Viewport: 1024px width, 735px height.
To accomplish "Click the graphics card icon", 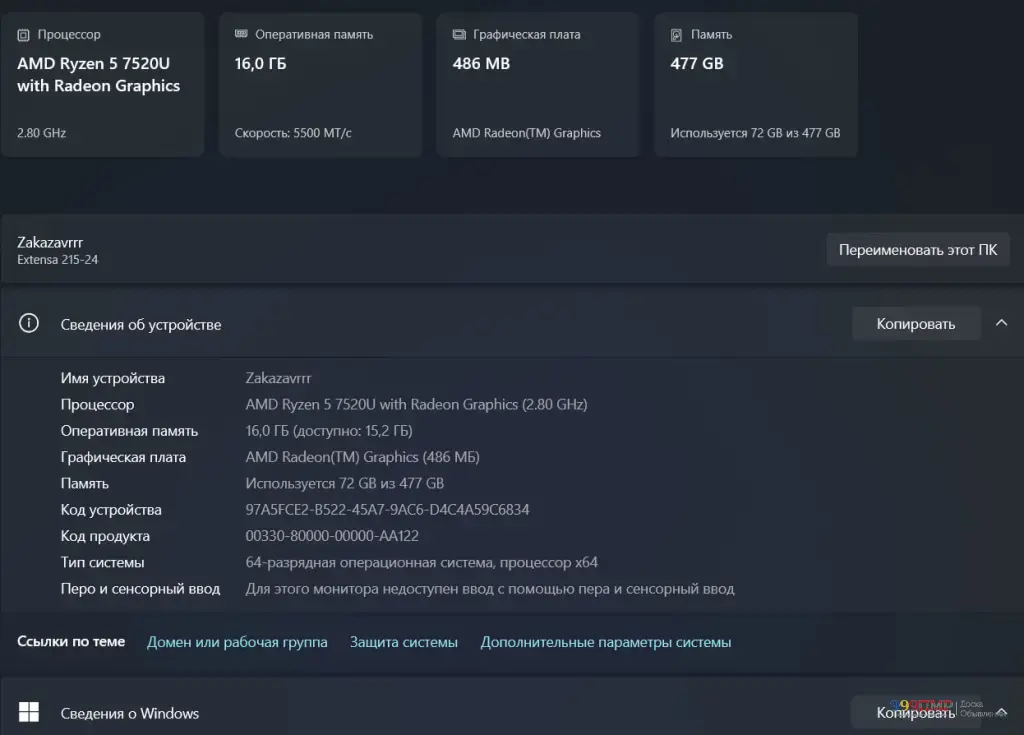I will (459, 34).
